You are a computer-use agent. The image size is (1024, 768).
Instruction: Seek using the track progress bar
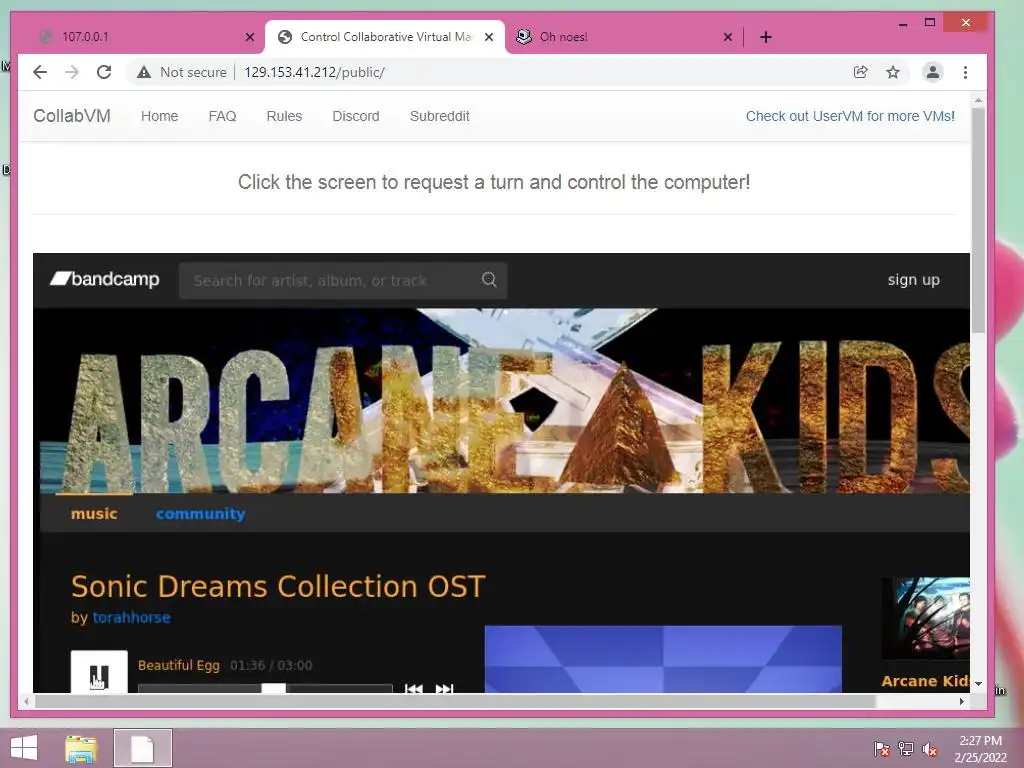pos(264,688)
